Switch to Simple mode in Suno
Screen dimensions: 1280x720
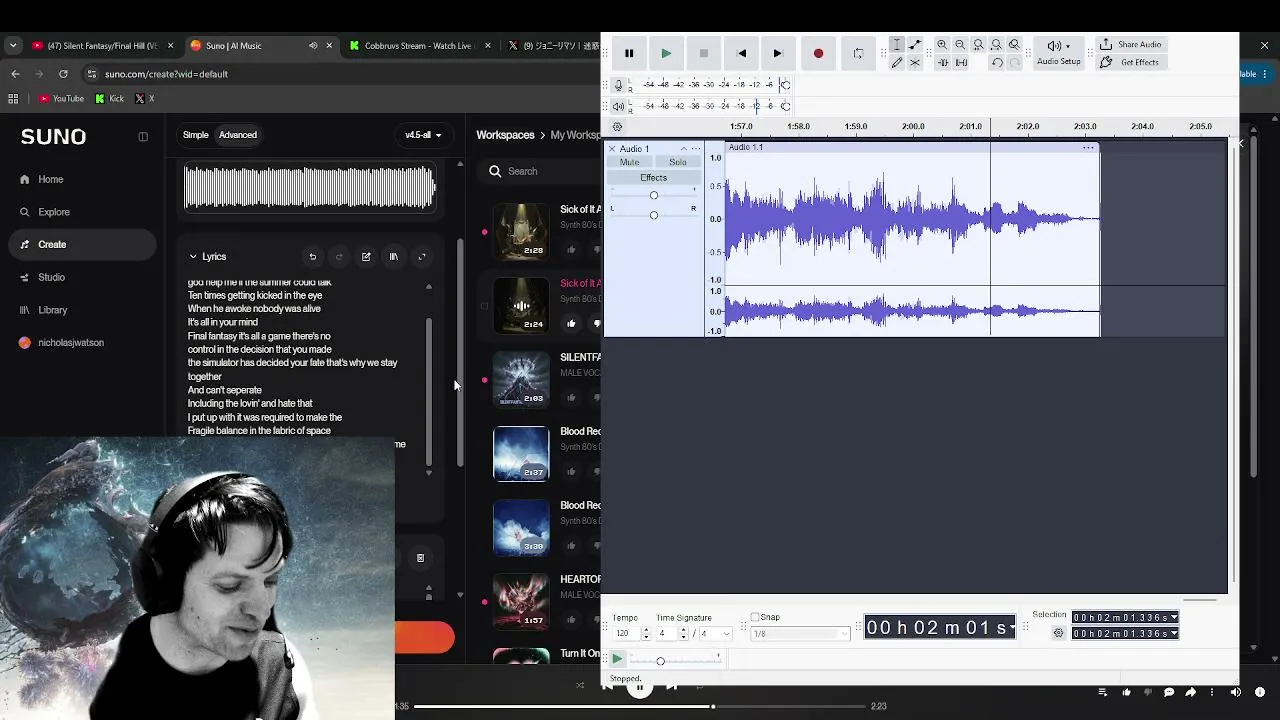pyautogui.click(x=196, y=135)
